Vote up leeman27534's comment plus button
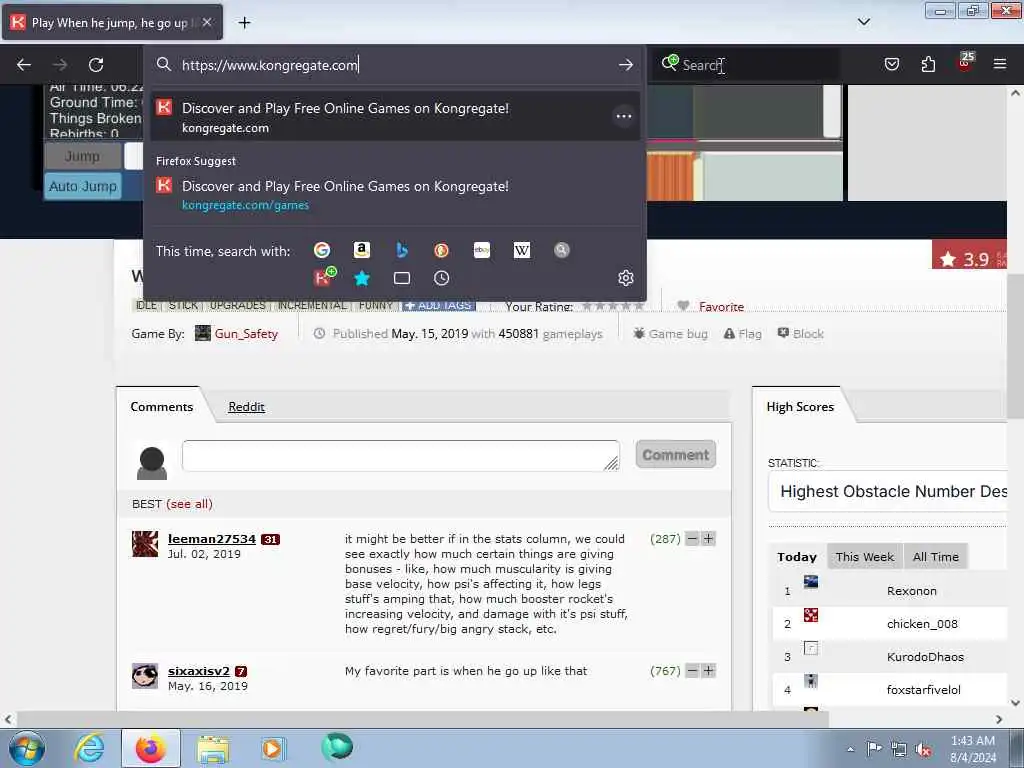This screenshot has width=1024, height=768. click(x=708, y=539)
